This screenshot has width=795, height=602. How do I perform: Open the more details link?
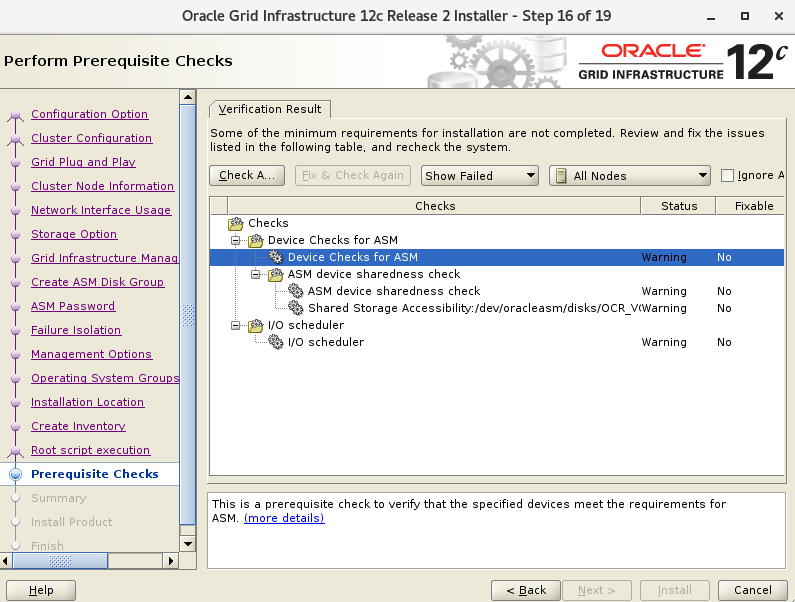(x=284, y=518)
